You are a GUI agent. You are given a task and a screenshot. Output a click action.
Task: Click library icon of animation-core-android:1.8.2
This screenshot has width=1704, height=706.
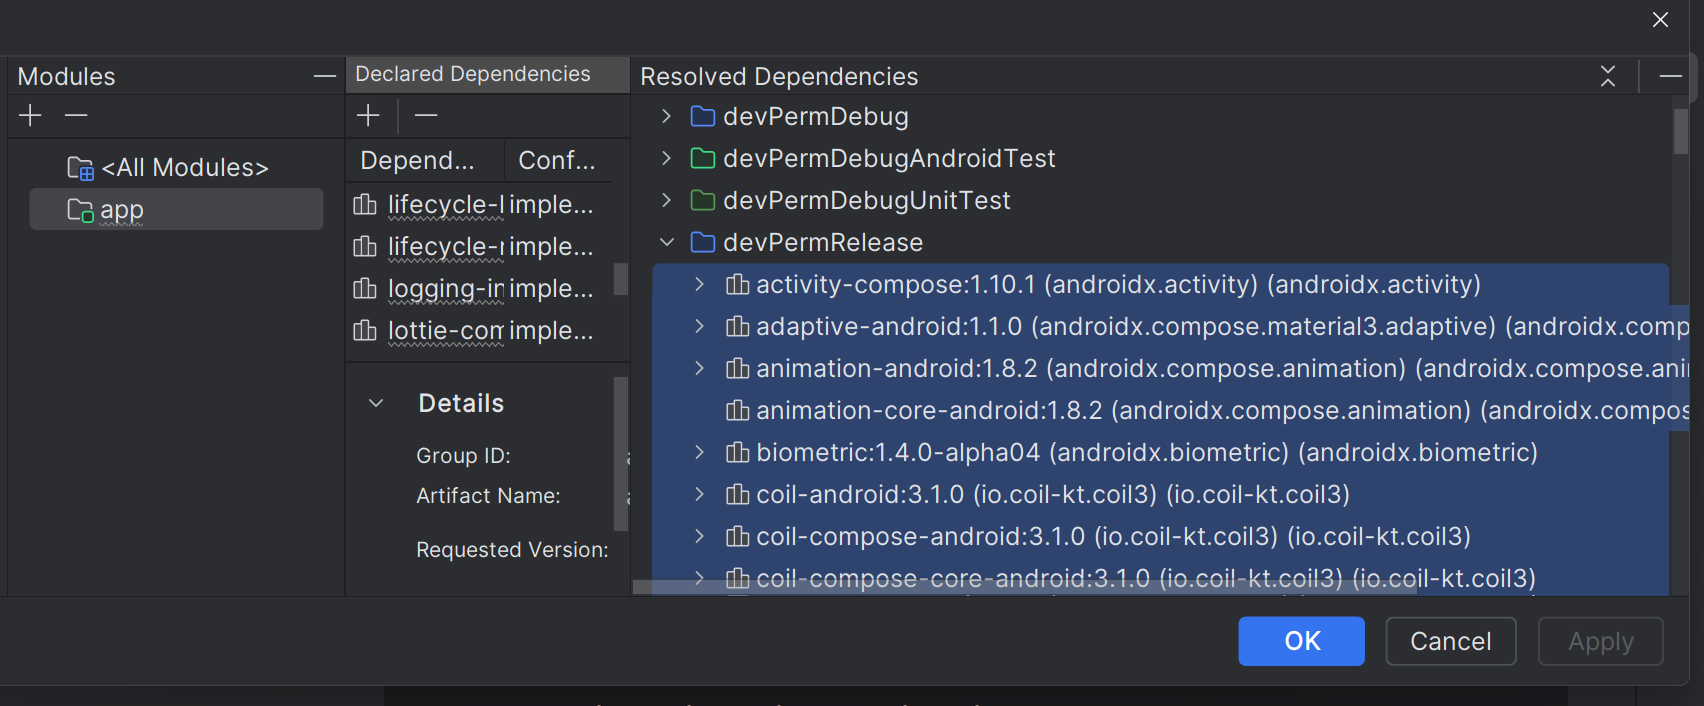(x=737, y=411)
